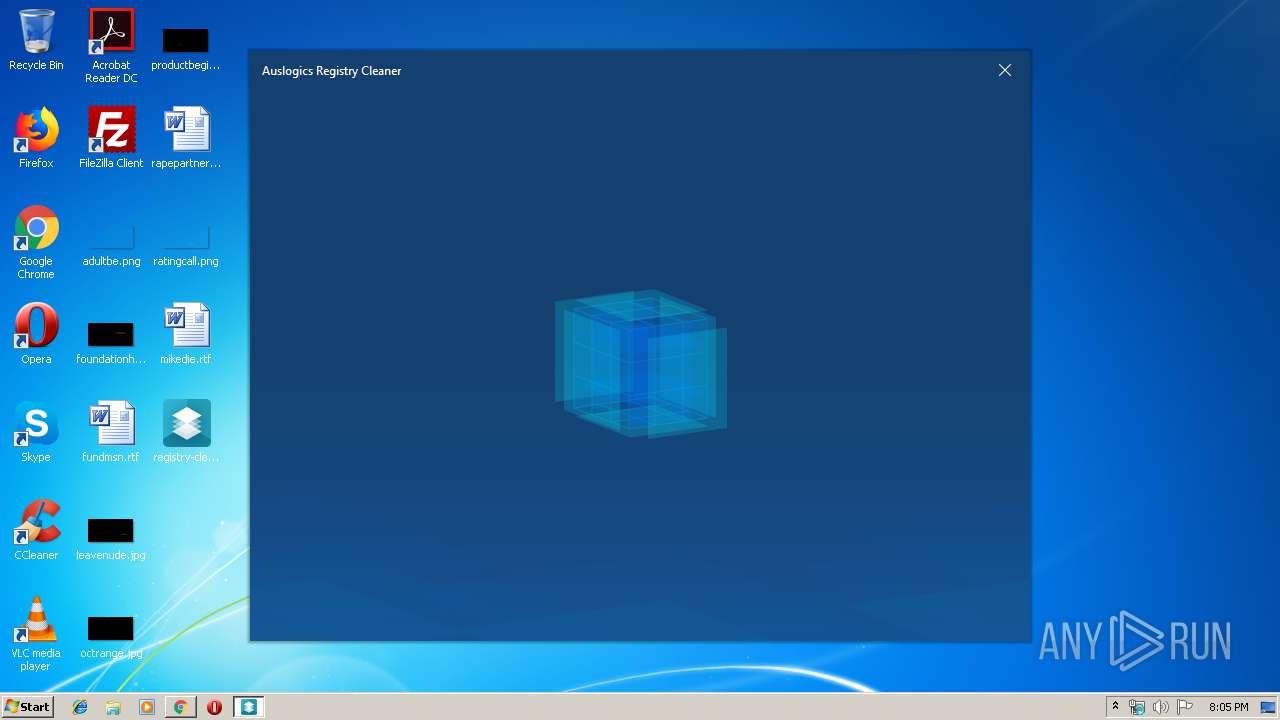Click the Show Desktop tray button

tap(1270, 707)
